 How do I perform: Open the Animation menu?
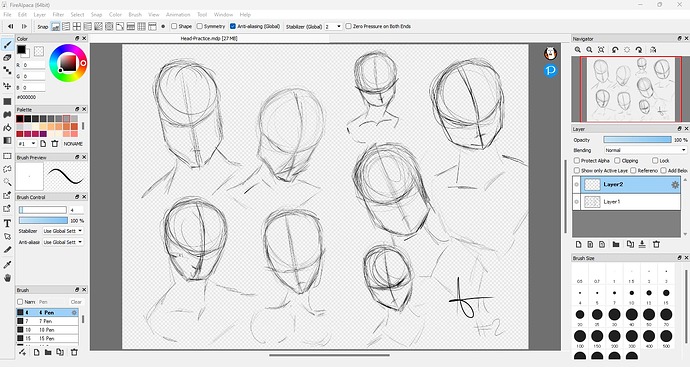coord(178,15)
